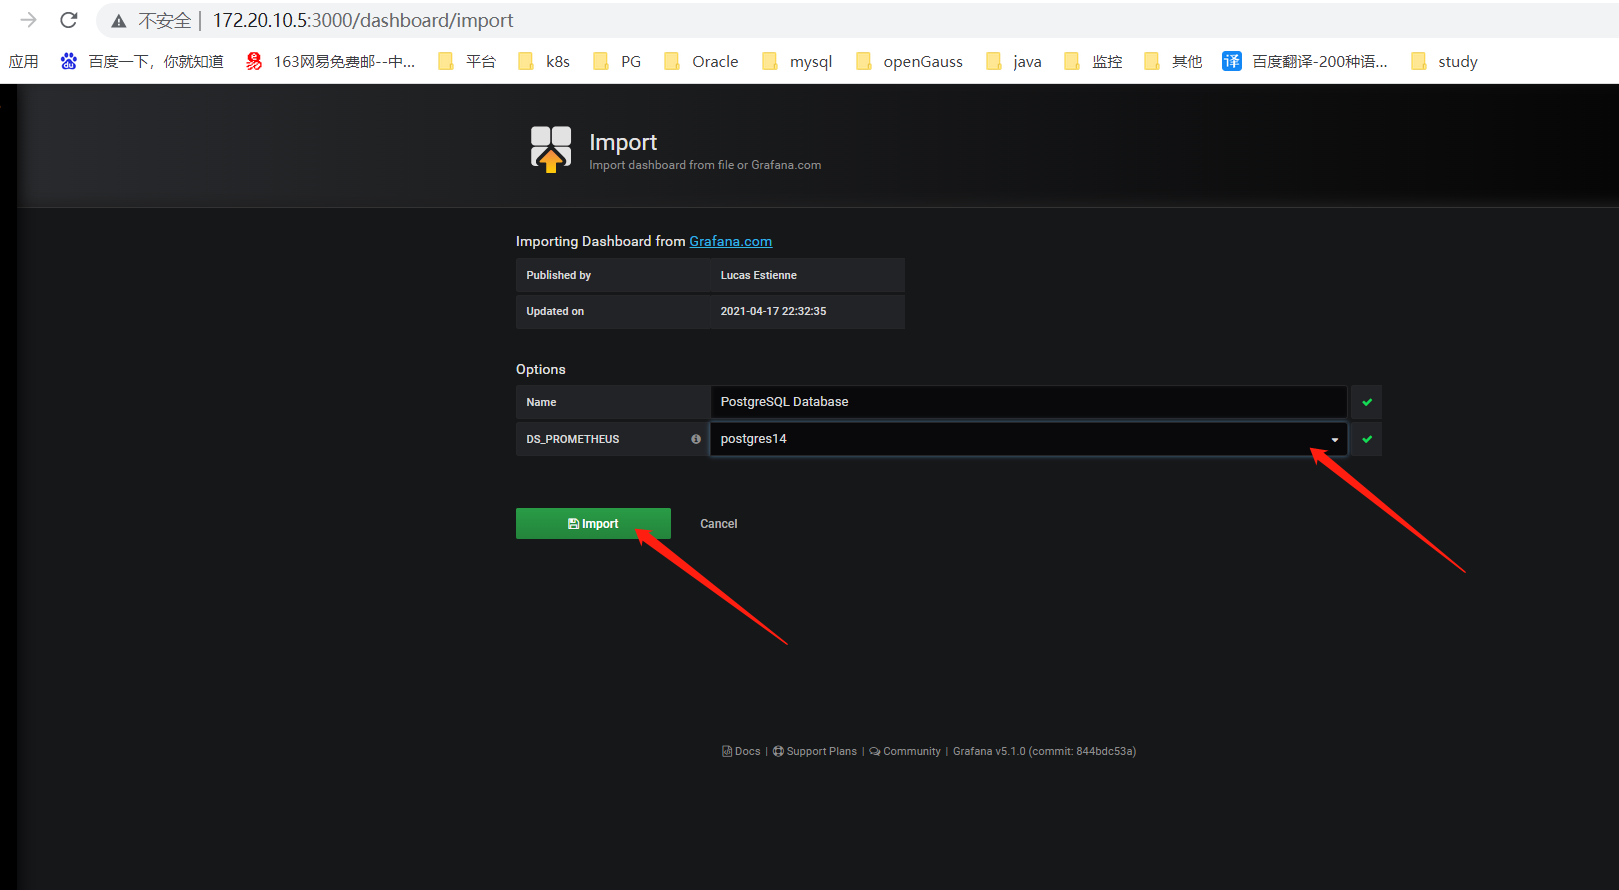Reload the page with the refresh icon

click(x=69, y=20)
